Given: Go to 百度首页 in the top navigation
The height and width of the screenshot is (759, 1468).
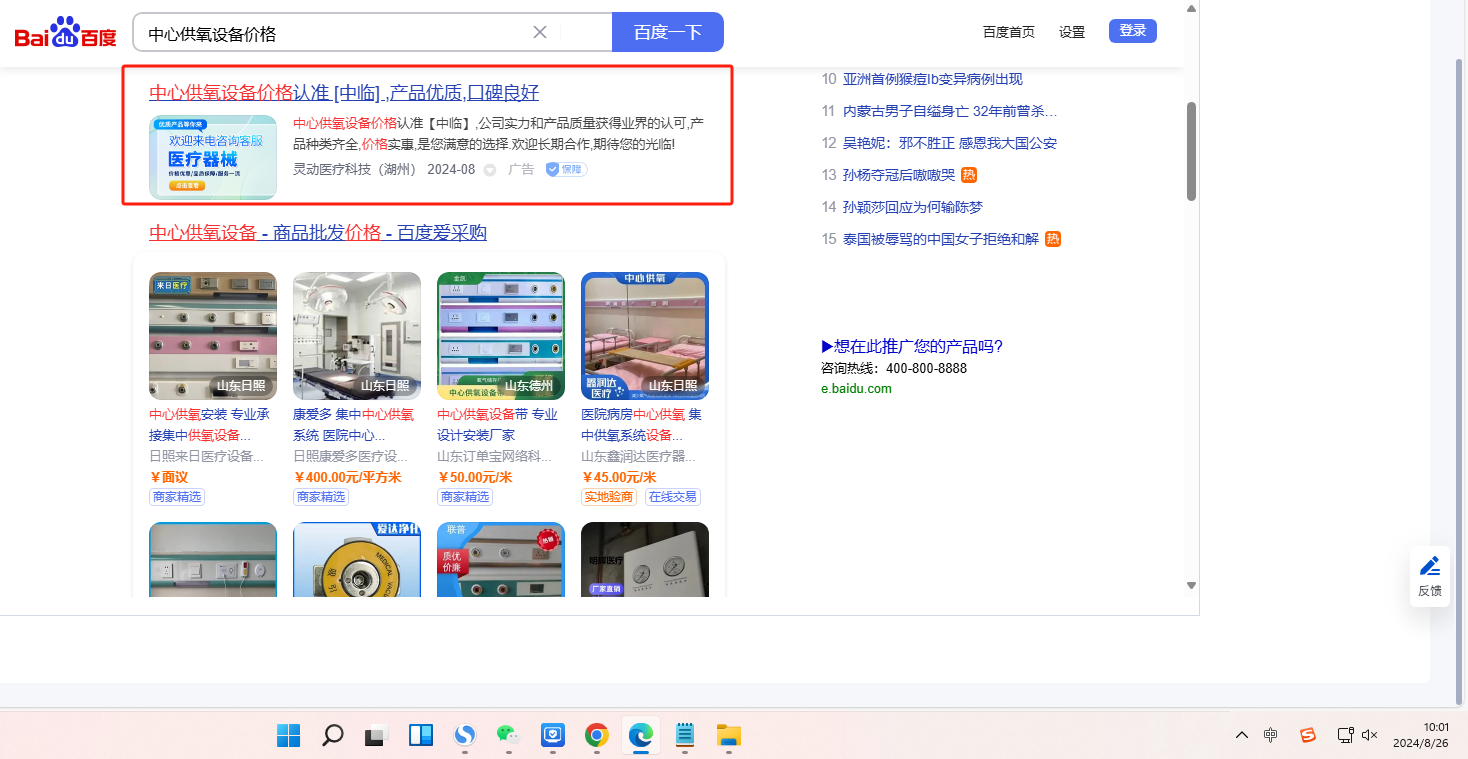Looking at the screenshot, I should pos(1008,32).
